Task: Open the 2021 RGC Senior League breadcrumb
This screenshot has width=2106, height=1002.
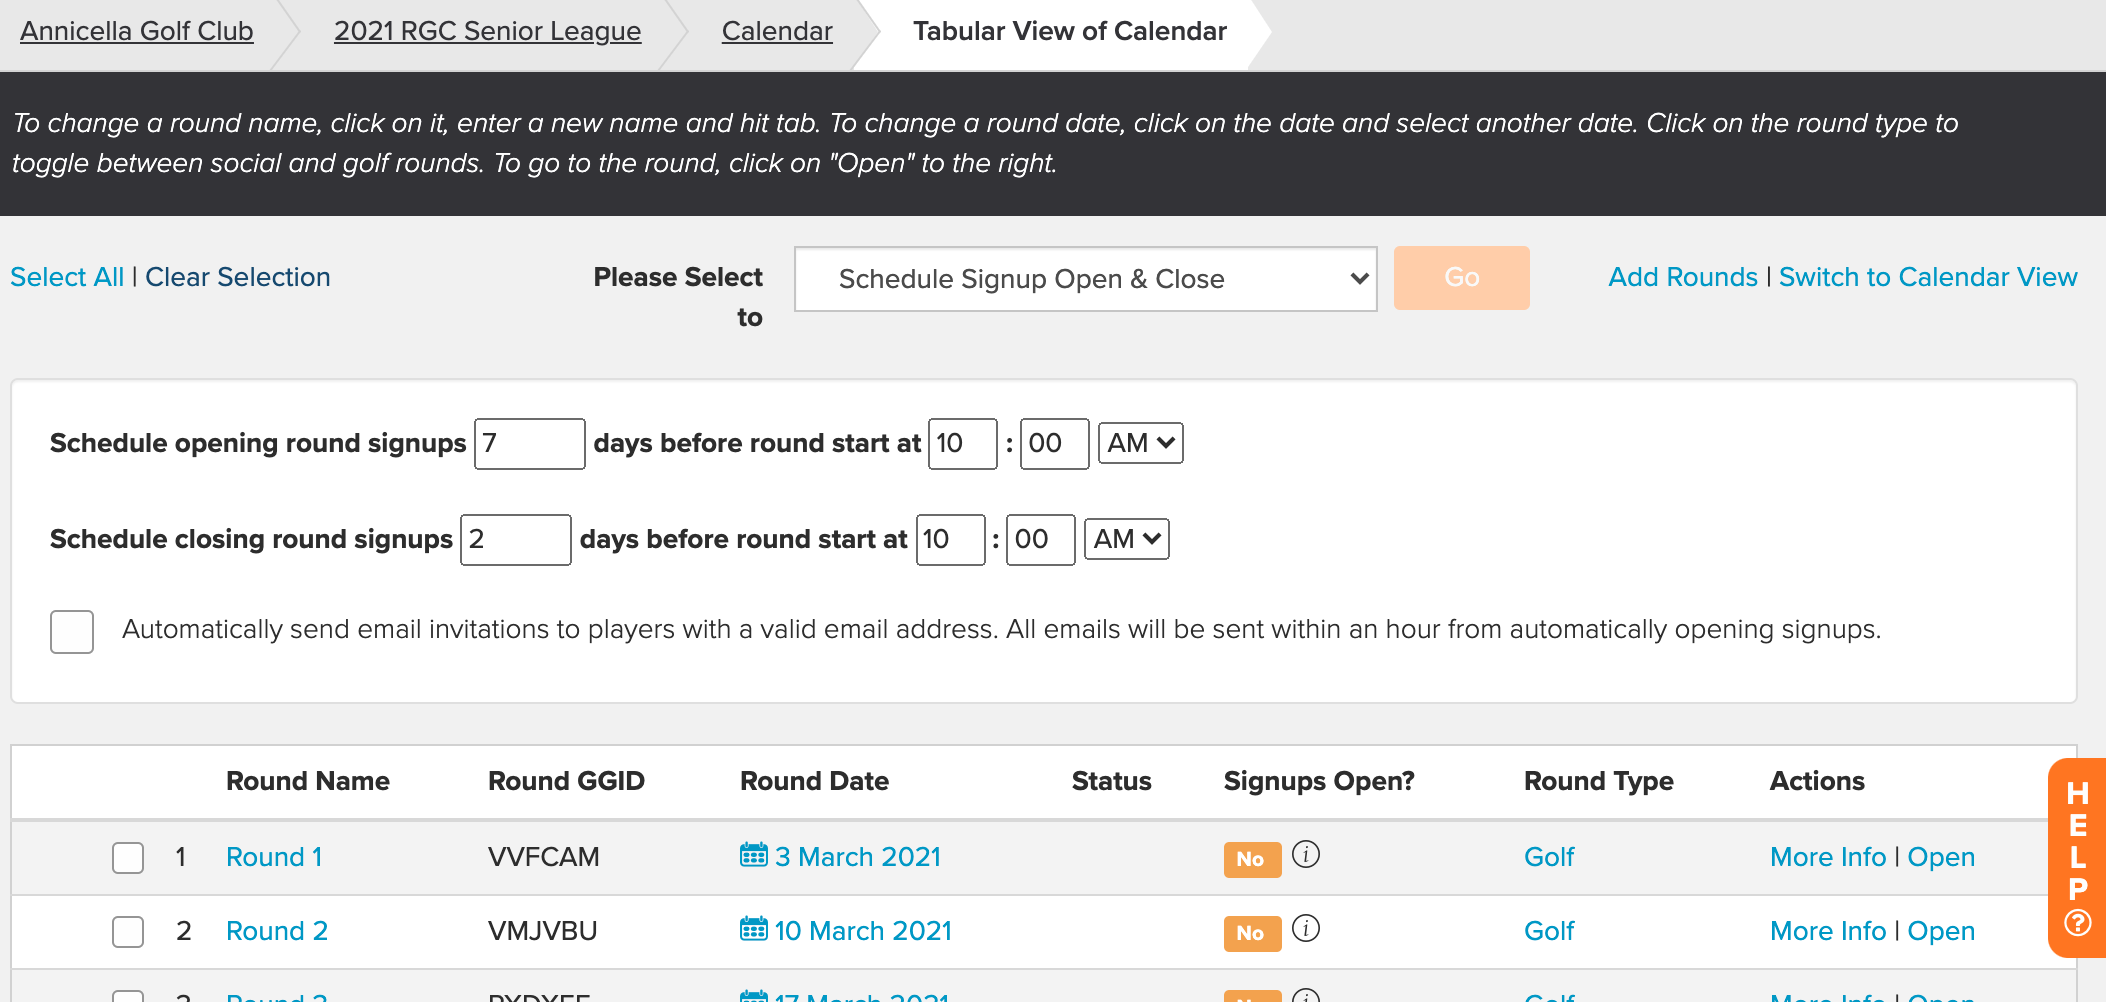Action: [x=487, y=31]
